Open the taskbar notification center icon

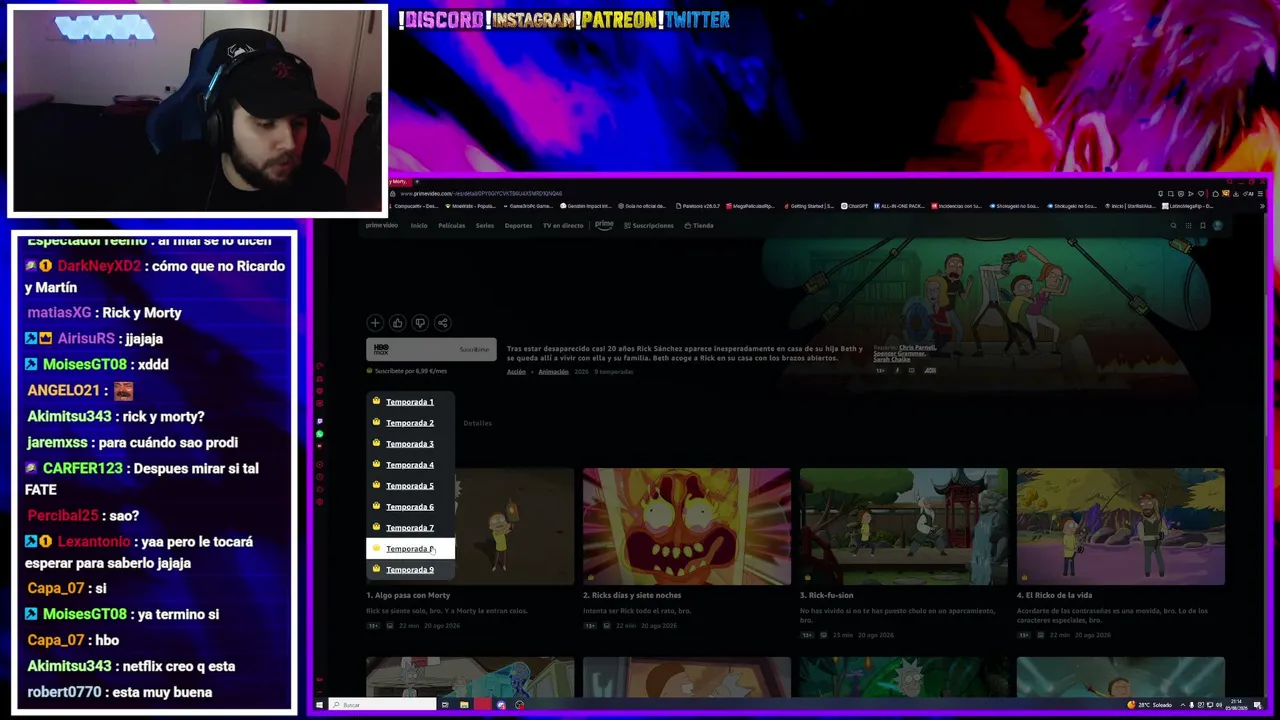1257,705
